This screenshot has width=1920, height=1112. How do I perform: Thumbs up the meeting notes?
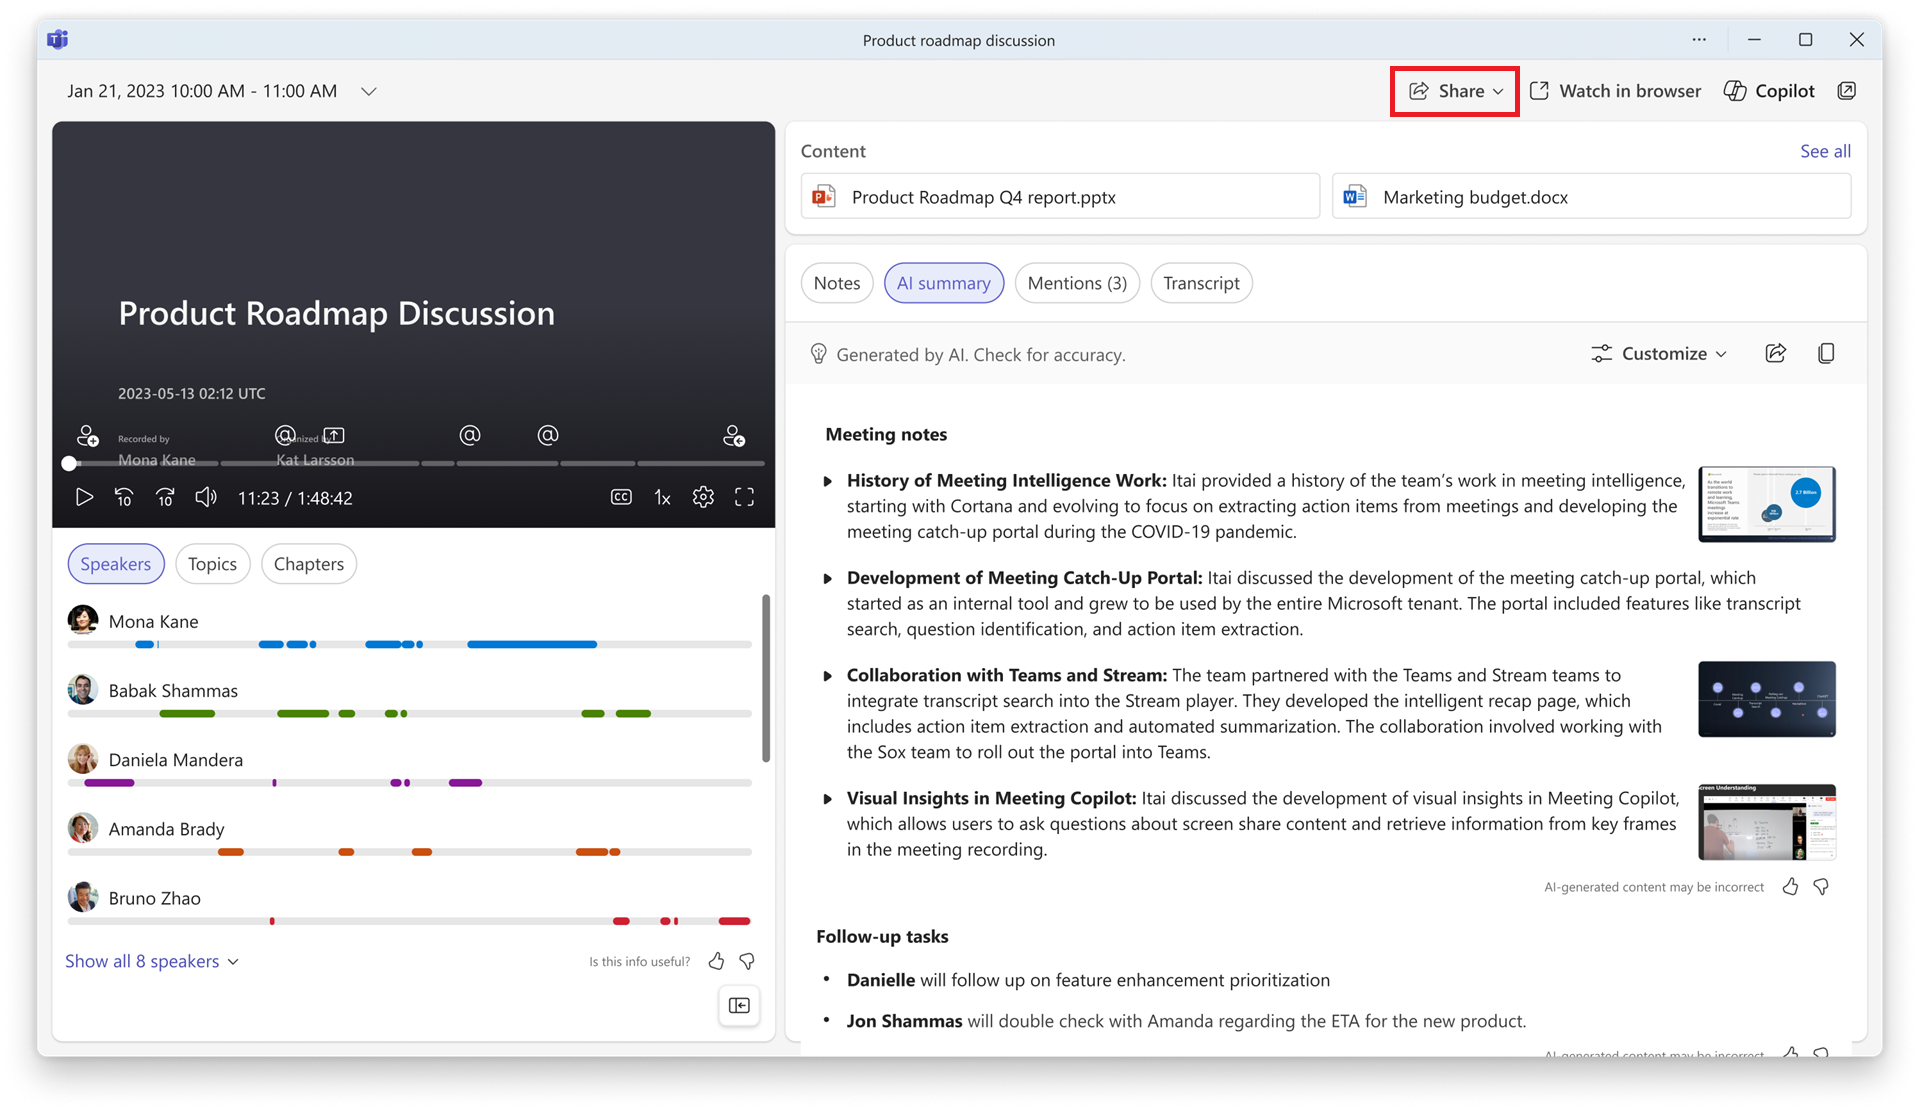pyautogui.click(x=1790, y=887)
